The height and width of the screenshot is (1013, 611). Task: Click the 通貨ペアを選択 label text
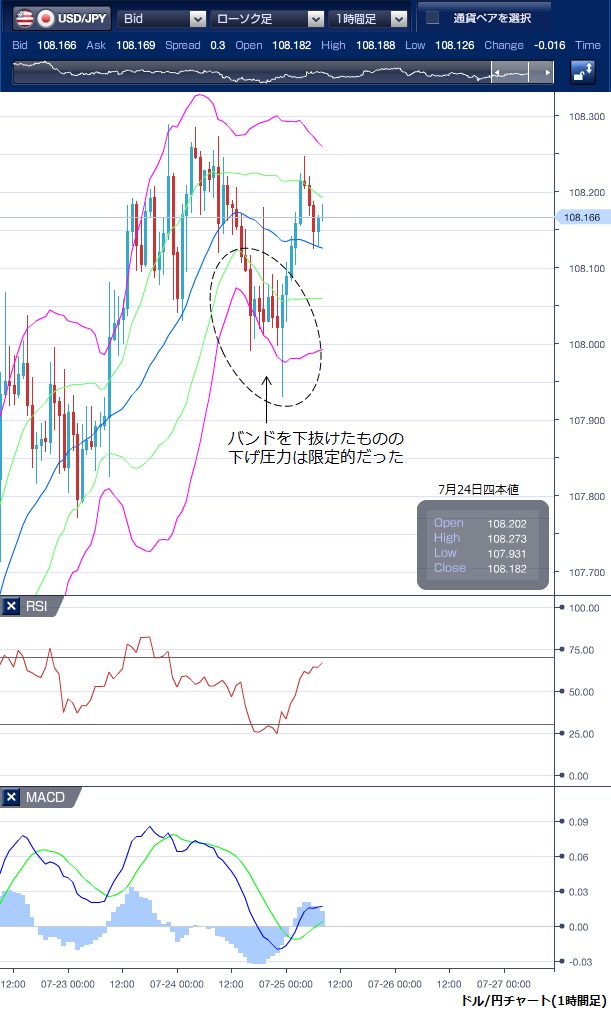[491, 18]
